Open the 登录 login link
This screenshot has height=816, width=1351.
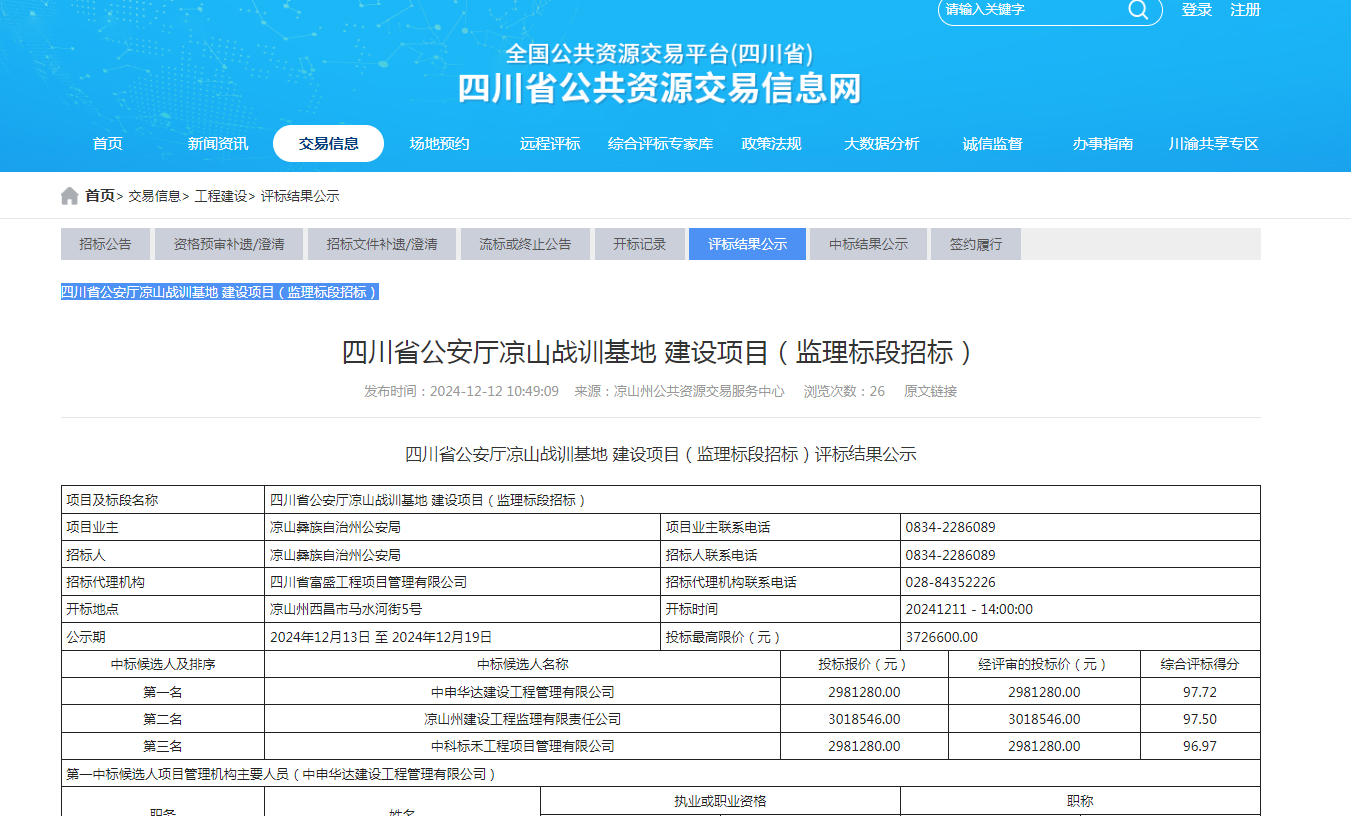click(1196, 10)
